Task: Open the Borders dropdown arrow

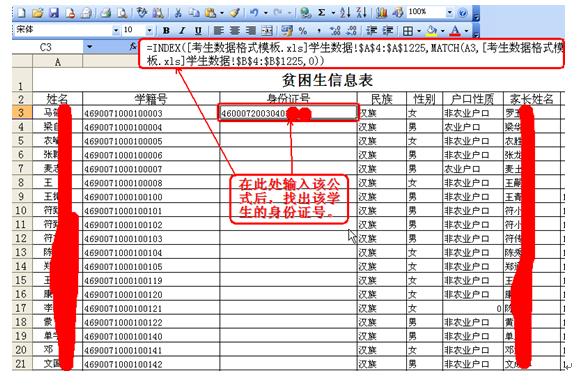Action: click(x=419, y=31)
